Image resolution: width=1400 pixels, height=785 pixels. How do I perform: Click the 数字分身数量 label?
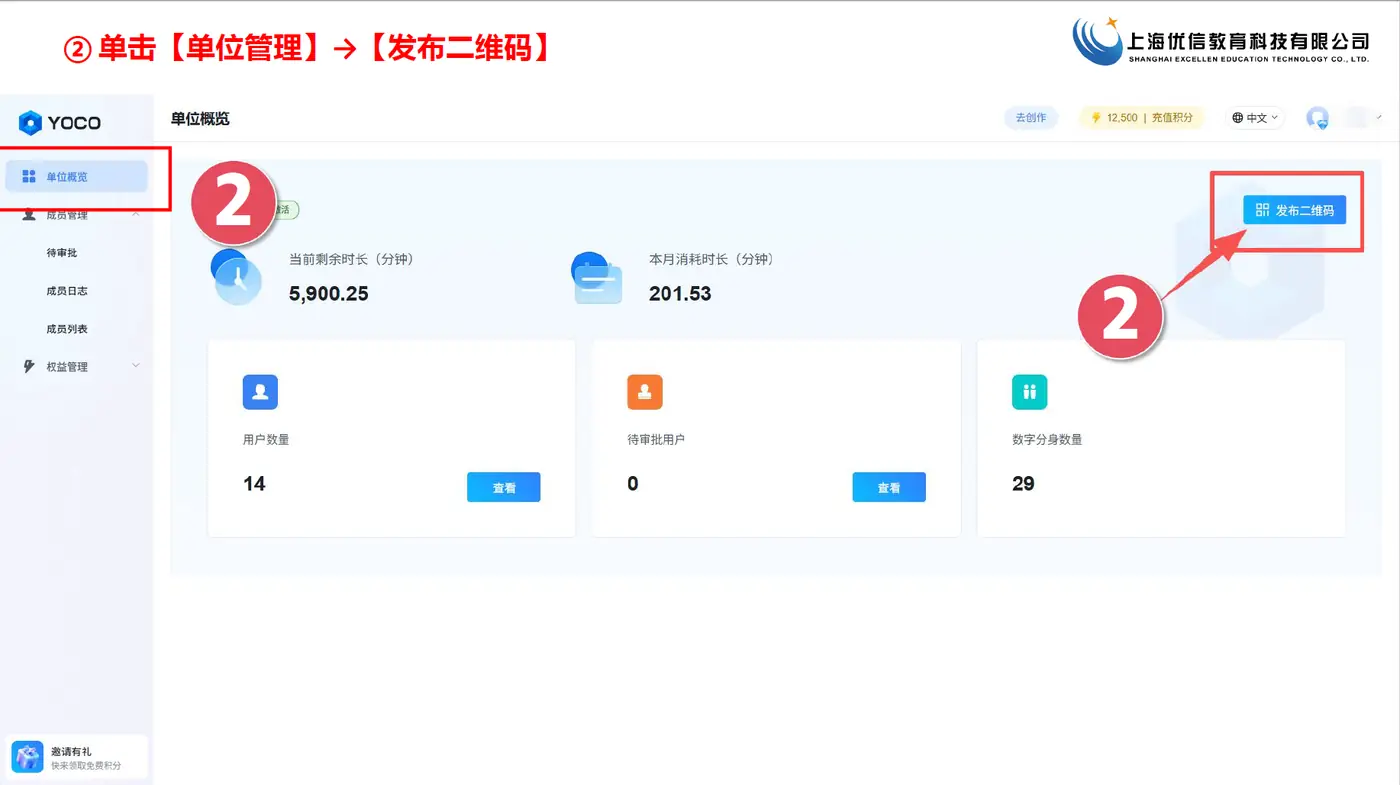coord(1047,439)
